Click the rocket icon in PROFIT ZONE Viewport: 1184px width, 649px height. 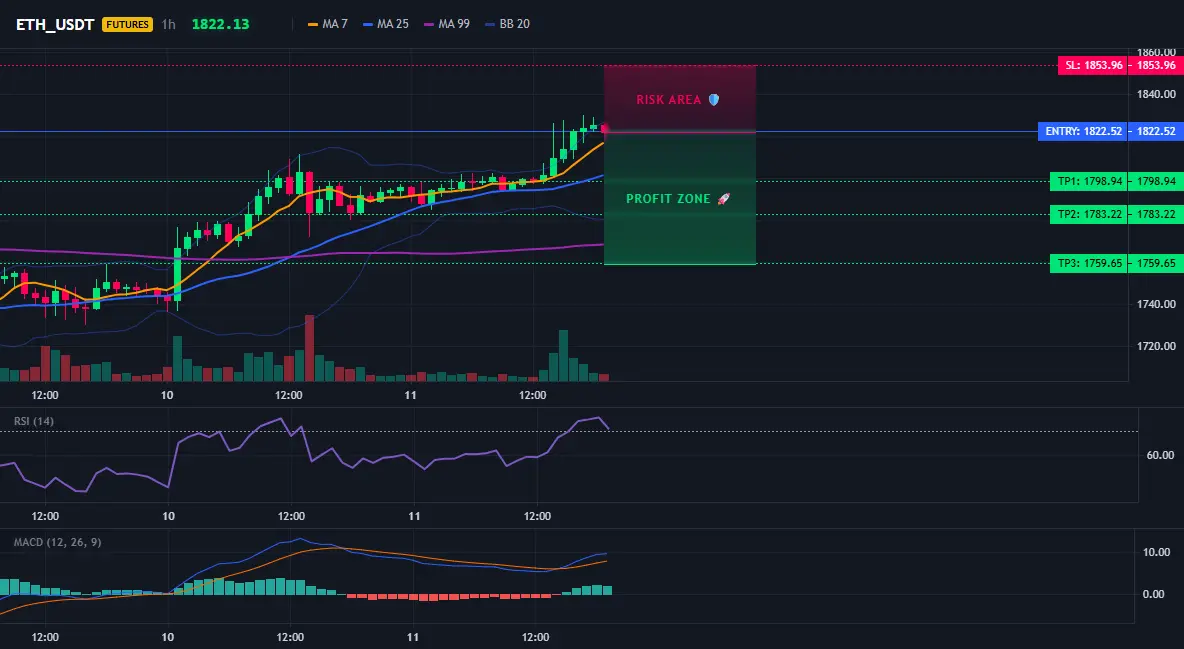[723, 199]
